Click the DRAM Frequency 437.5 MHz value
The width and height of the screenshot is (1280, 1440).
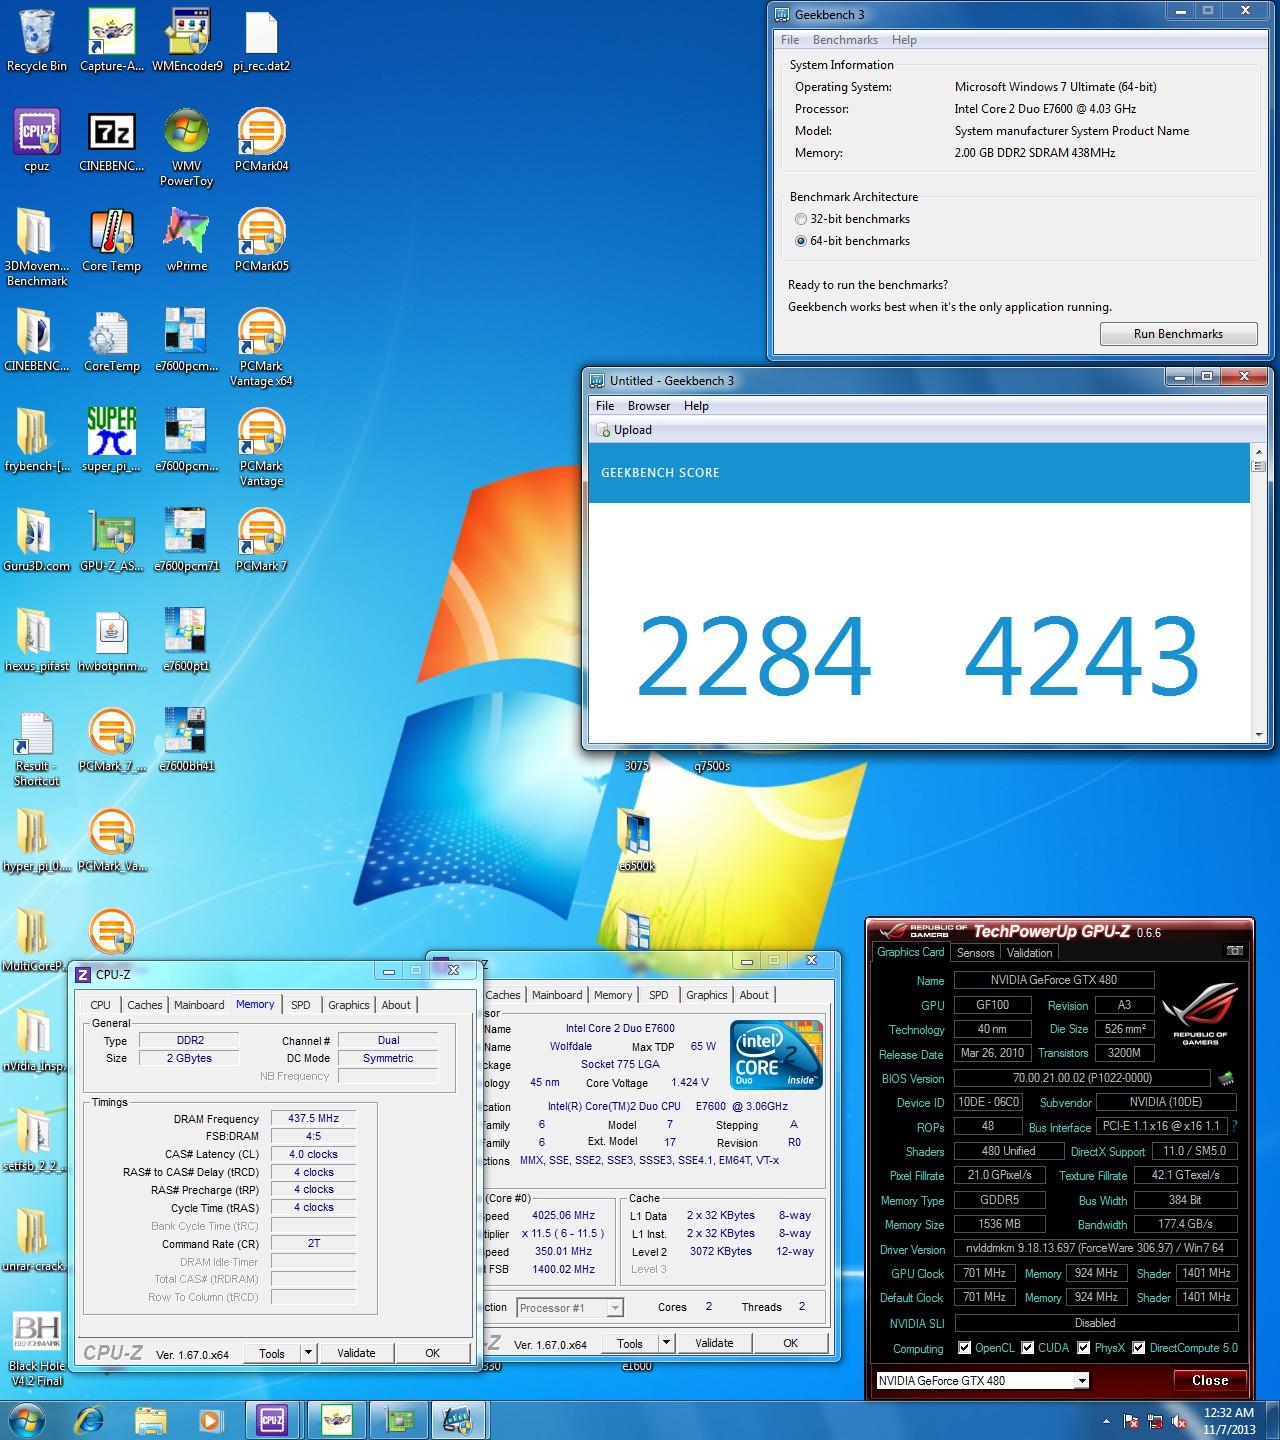click(x=313, y=1118)
